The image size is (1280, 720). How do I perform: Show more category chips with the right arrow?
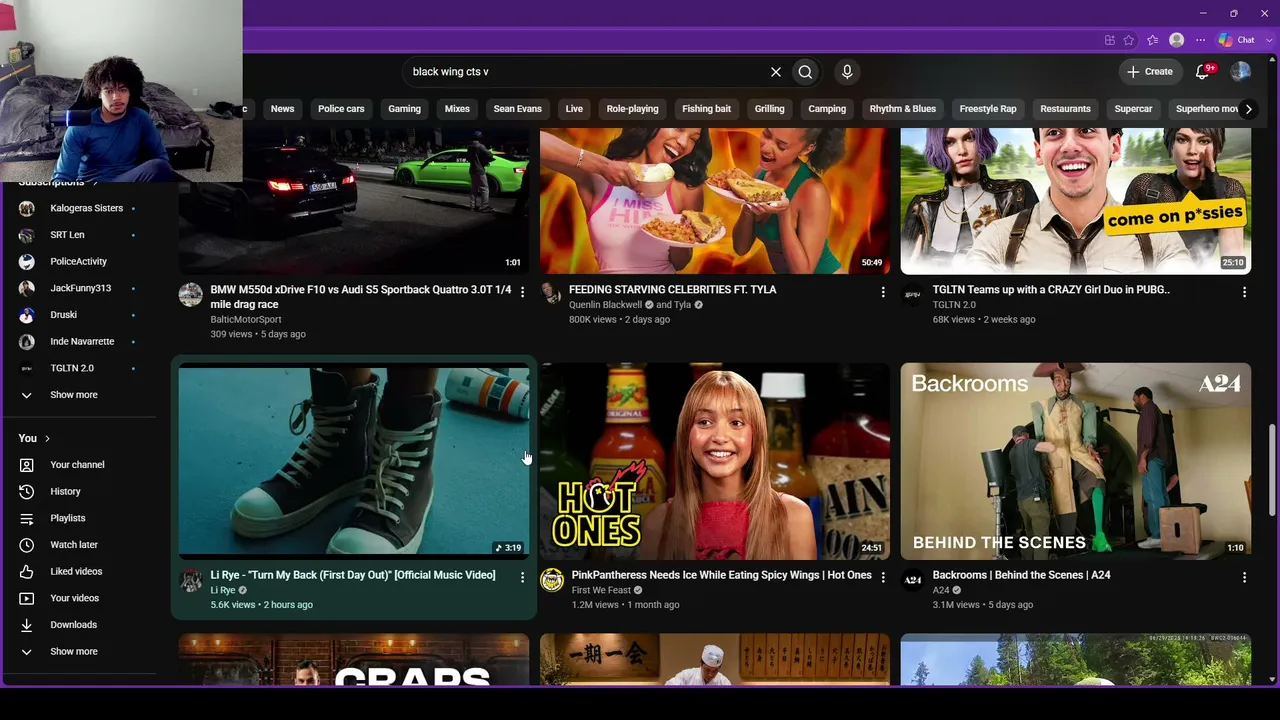(1248, 109)
